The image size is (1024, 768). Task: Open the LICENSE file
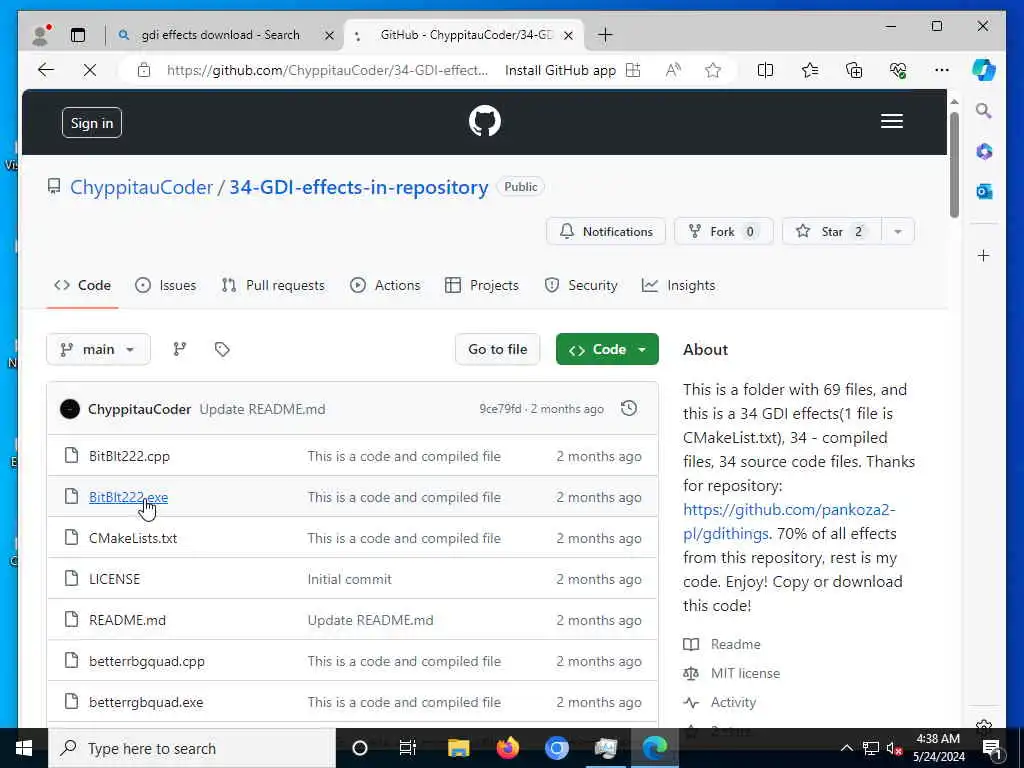click(114, 579)
